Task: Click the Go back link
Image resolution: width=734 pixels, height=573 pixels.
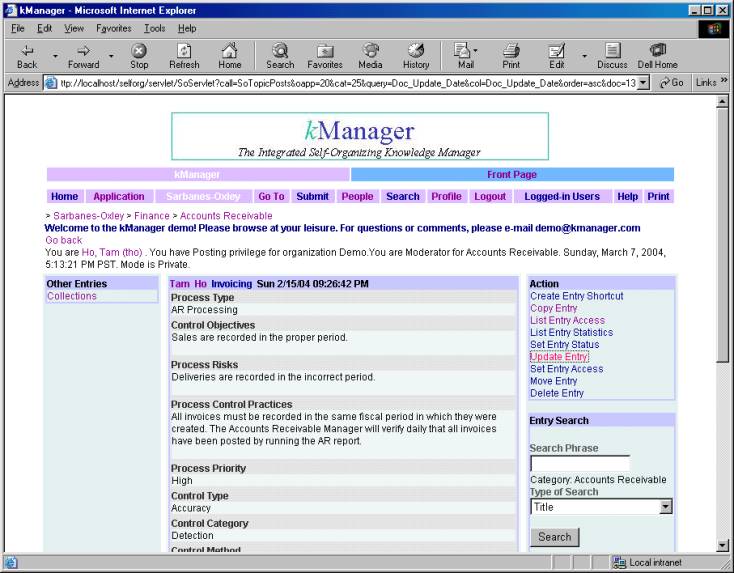Action: [x=64, y=240]
